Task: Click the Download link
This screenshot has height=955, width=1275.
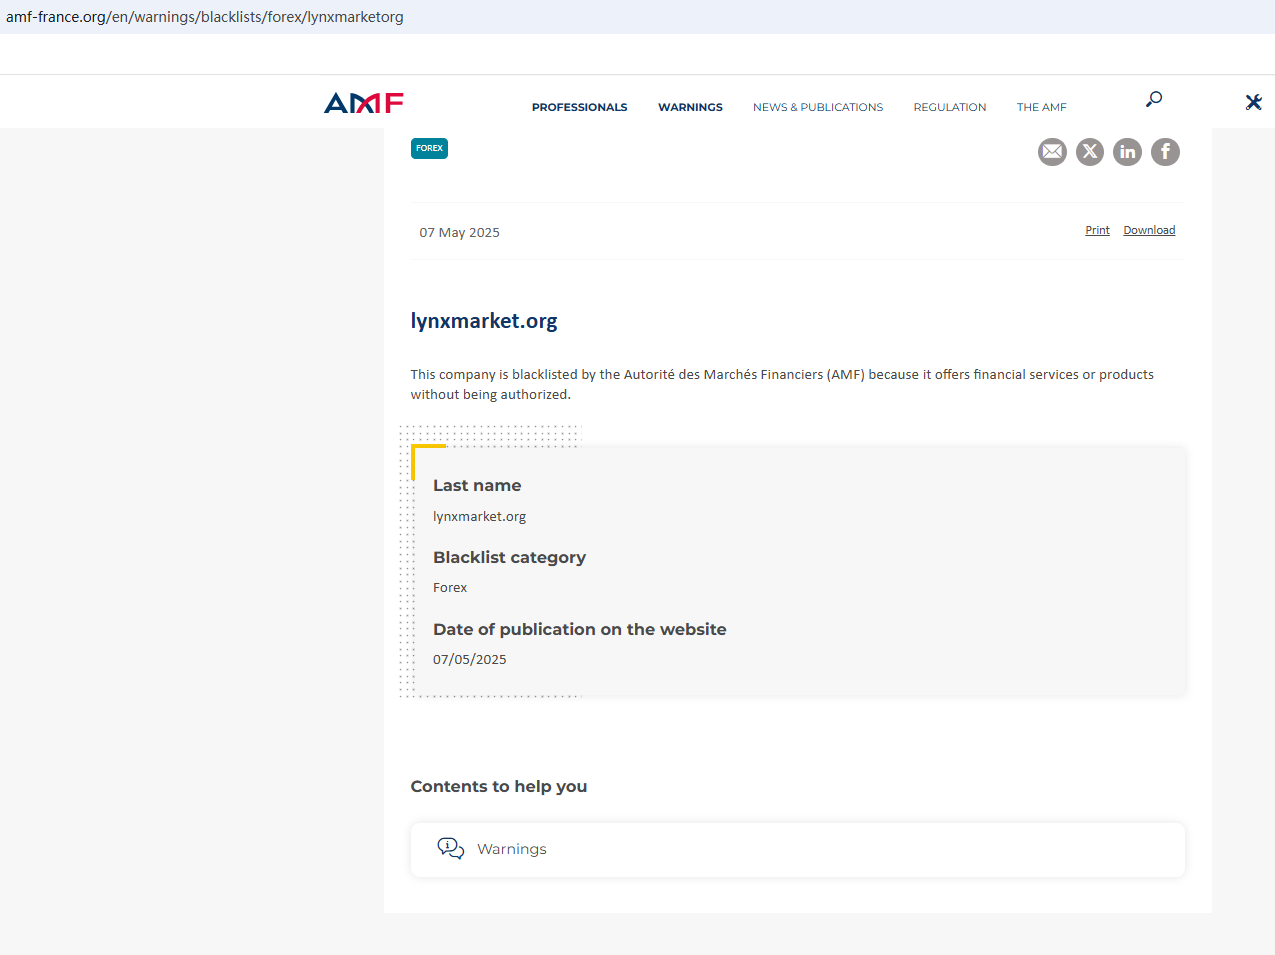Action: tap(1149, 230)
